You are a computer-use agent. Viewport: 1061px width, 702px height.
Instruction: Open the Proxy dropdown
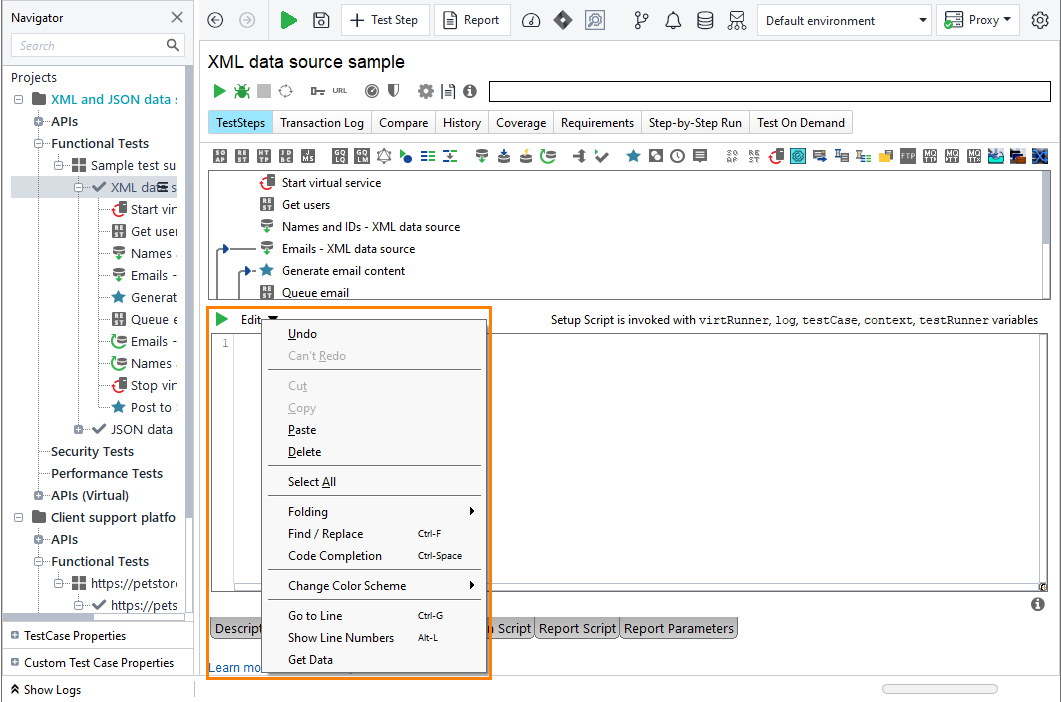(x=977, y=20)
